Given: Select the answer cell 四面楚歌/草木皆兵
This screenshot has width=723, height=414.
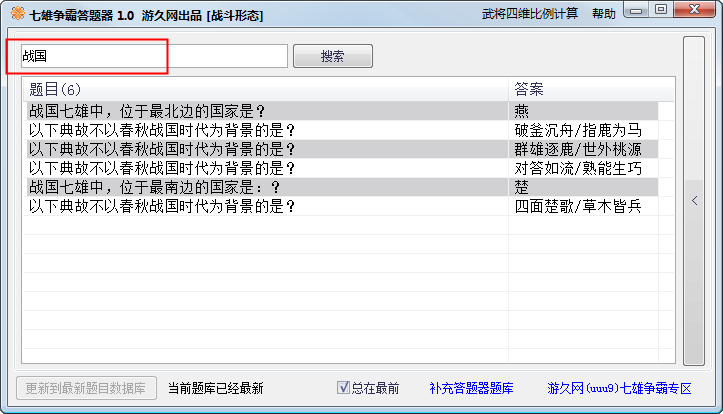Looking at the screenshot, I should click(x=584, y=206).
